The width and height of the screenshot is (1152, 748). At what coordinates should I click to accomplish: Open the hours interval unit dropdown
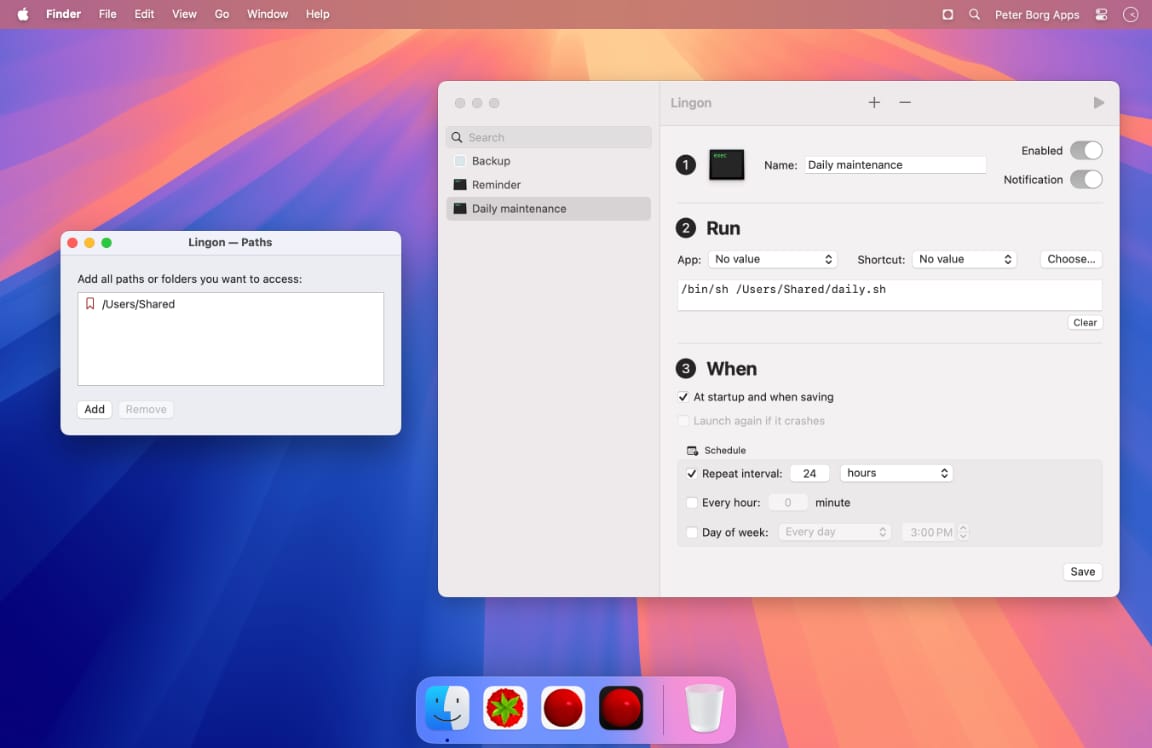click(896, 472)
